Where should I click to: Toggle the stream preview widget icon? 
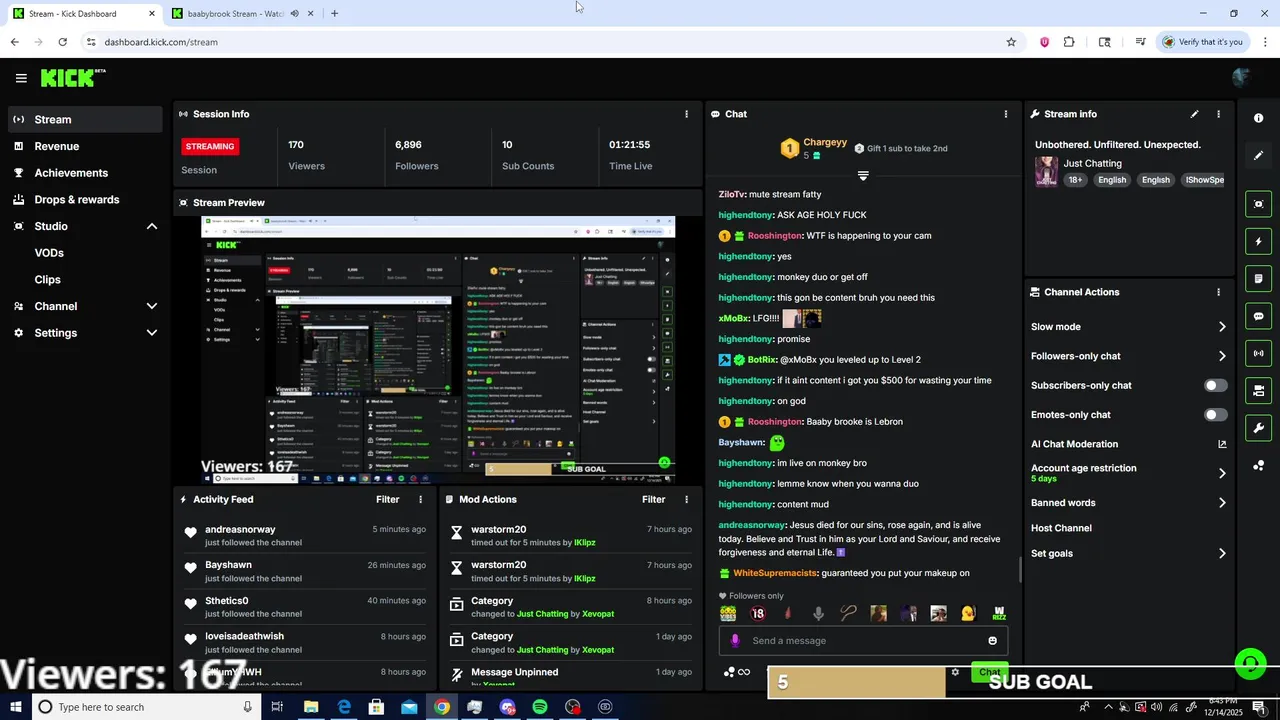(x=1258, y=204)
